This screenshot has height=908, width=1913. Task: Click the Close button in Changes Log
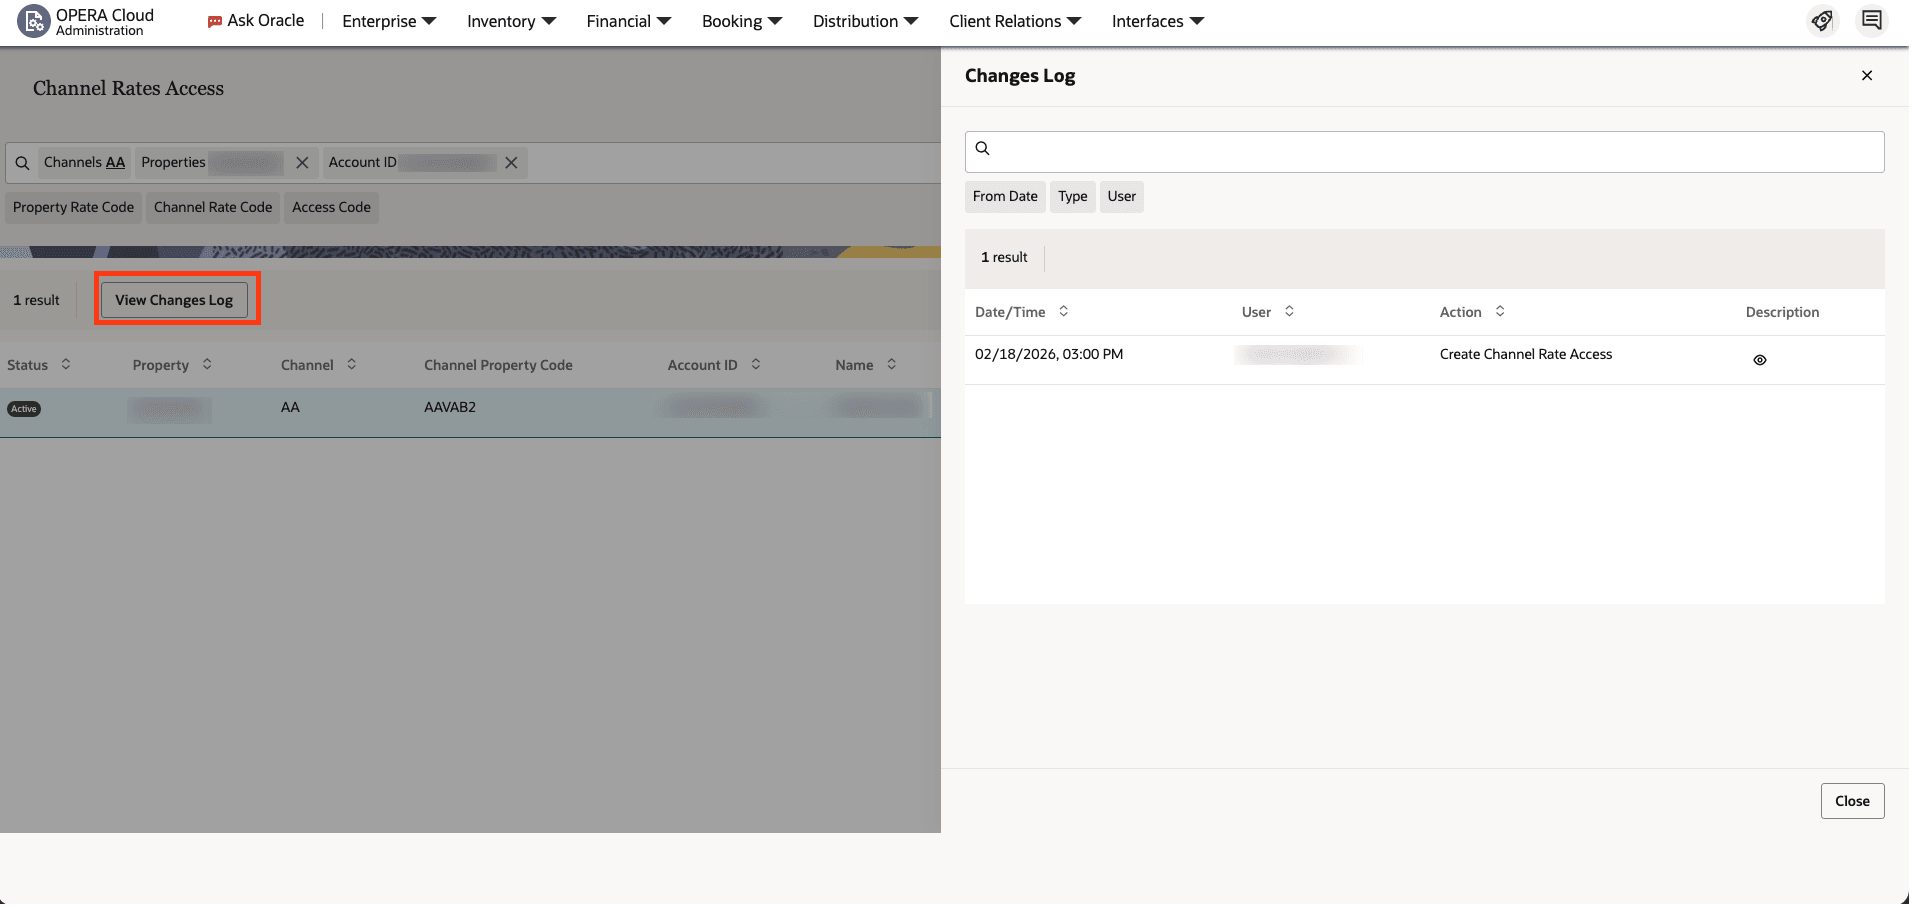[x=1852, y=802]
